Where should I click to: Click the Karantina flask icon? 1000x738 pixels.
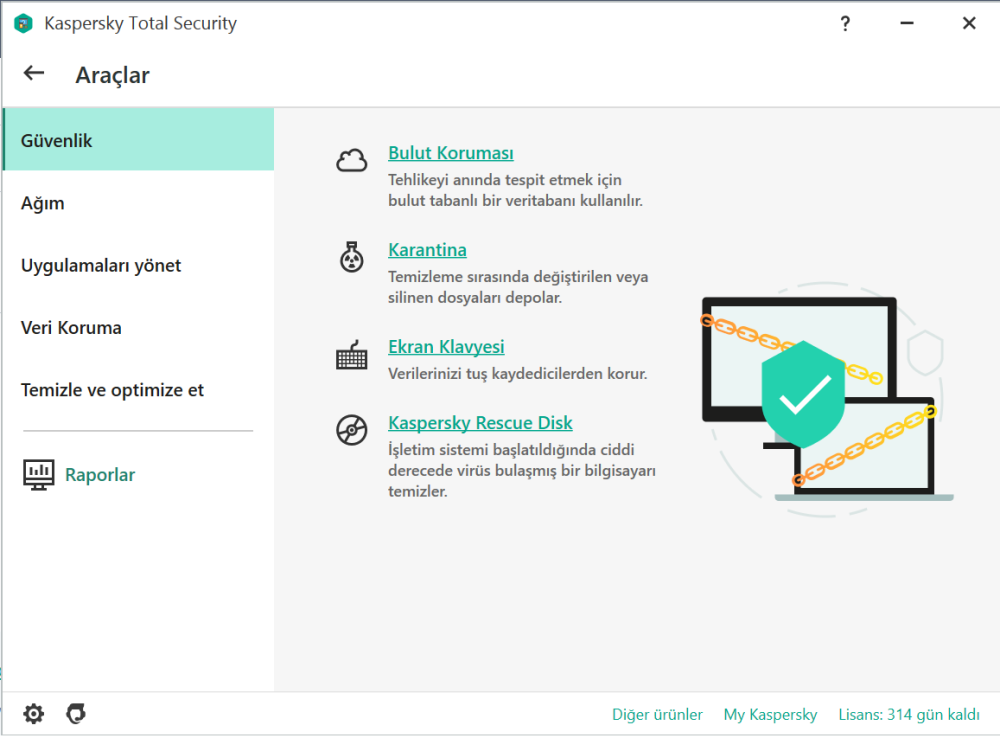click(x=351, y=257)
